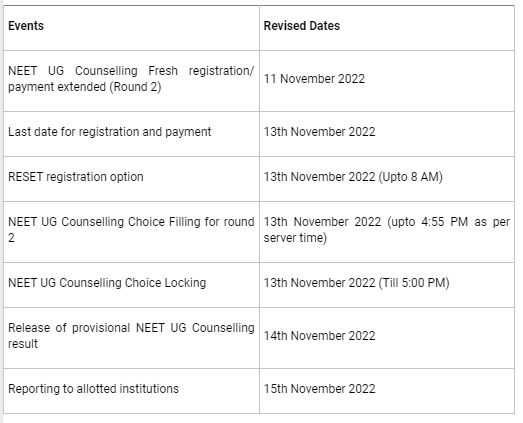The image size is (523, 423).
Task: Click 13th November 2022 (Till 5:00 PM)
Action: pyautogui.click(x=356, y=283)
